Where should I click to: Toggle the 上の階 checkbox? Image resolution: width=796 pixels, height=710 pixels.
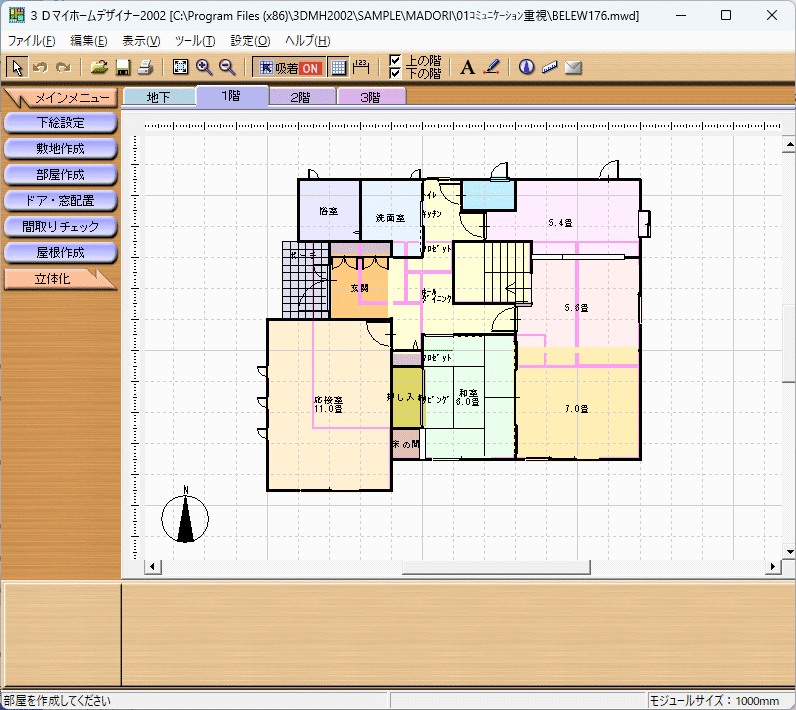coord(395,61)
